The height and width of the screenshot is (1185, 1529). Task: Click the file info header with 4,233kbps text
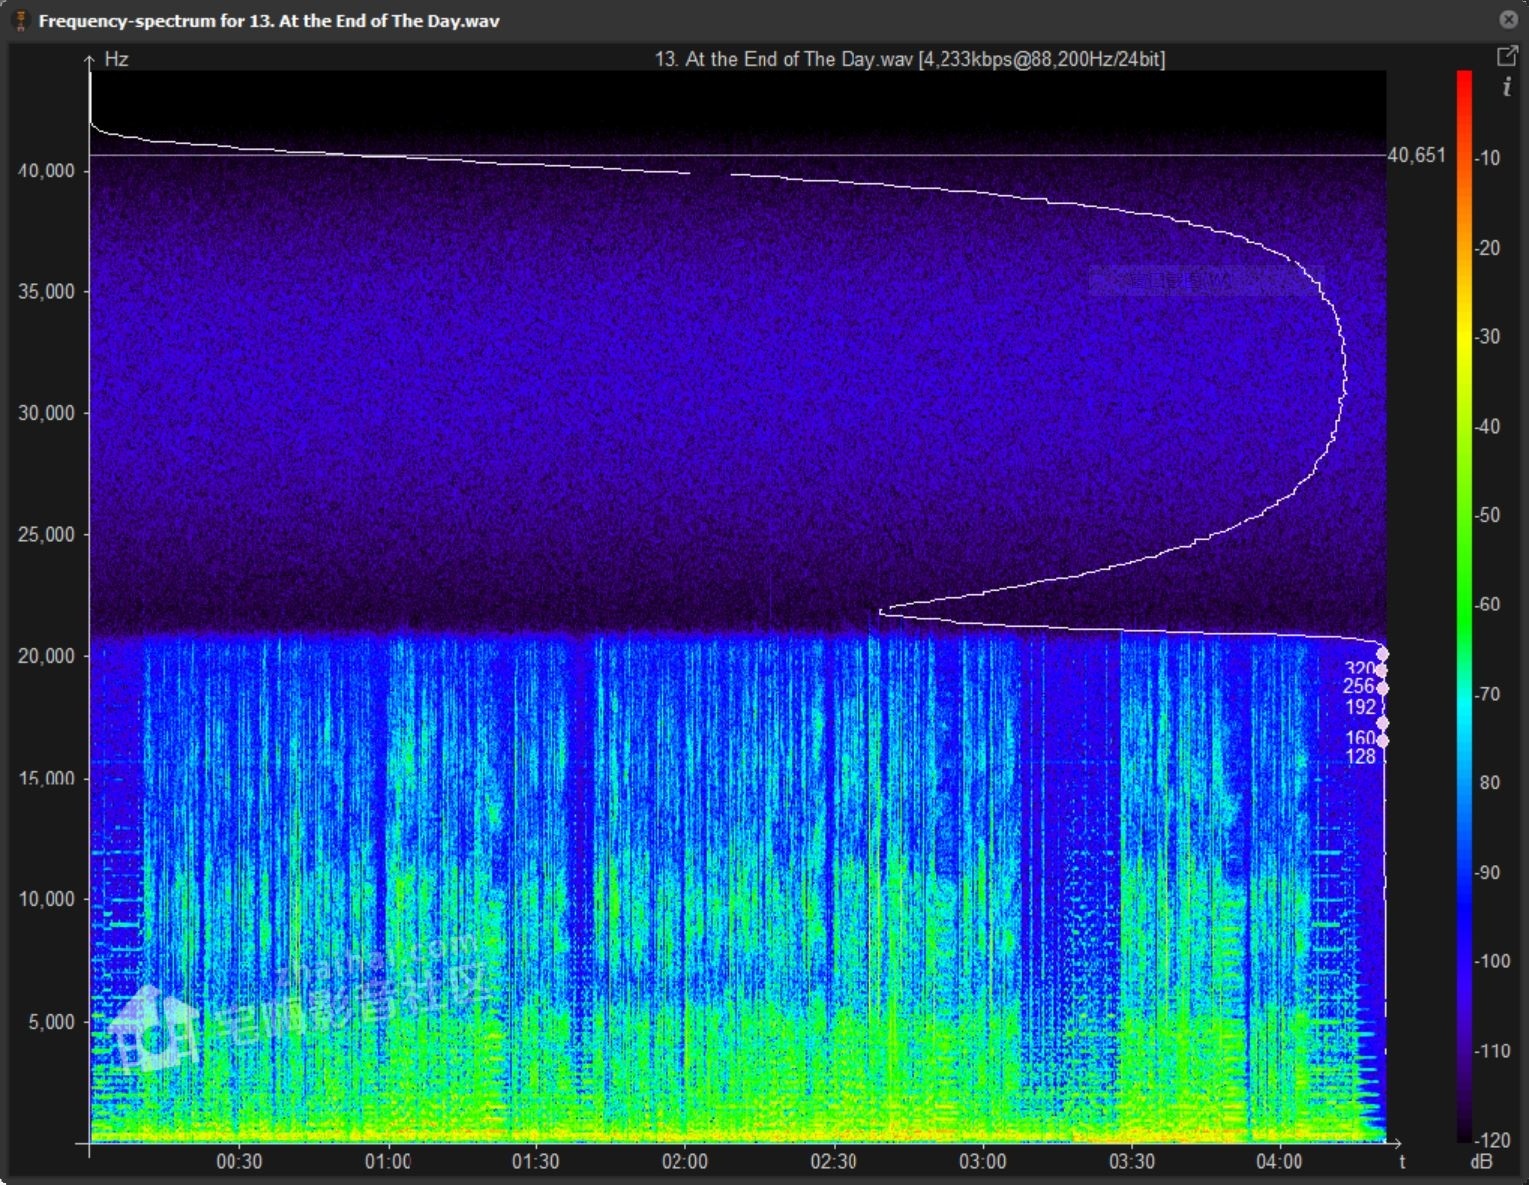click(x=910, y=59)
